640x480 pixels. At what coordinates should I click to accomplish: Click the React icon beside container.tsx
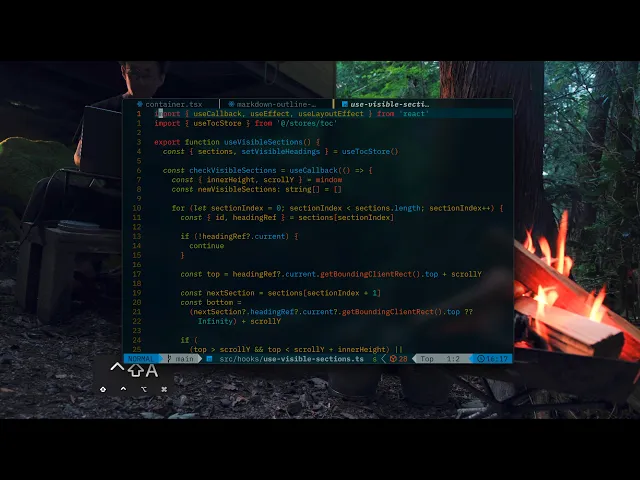pos(140,104)
